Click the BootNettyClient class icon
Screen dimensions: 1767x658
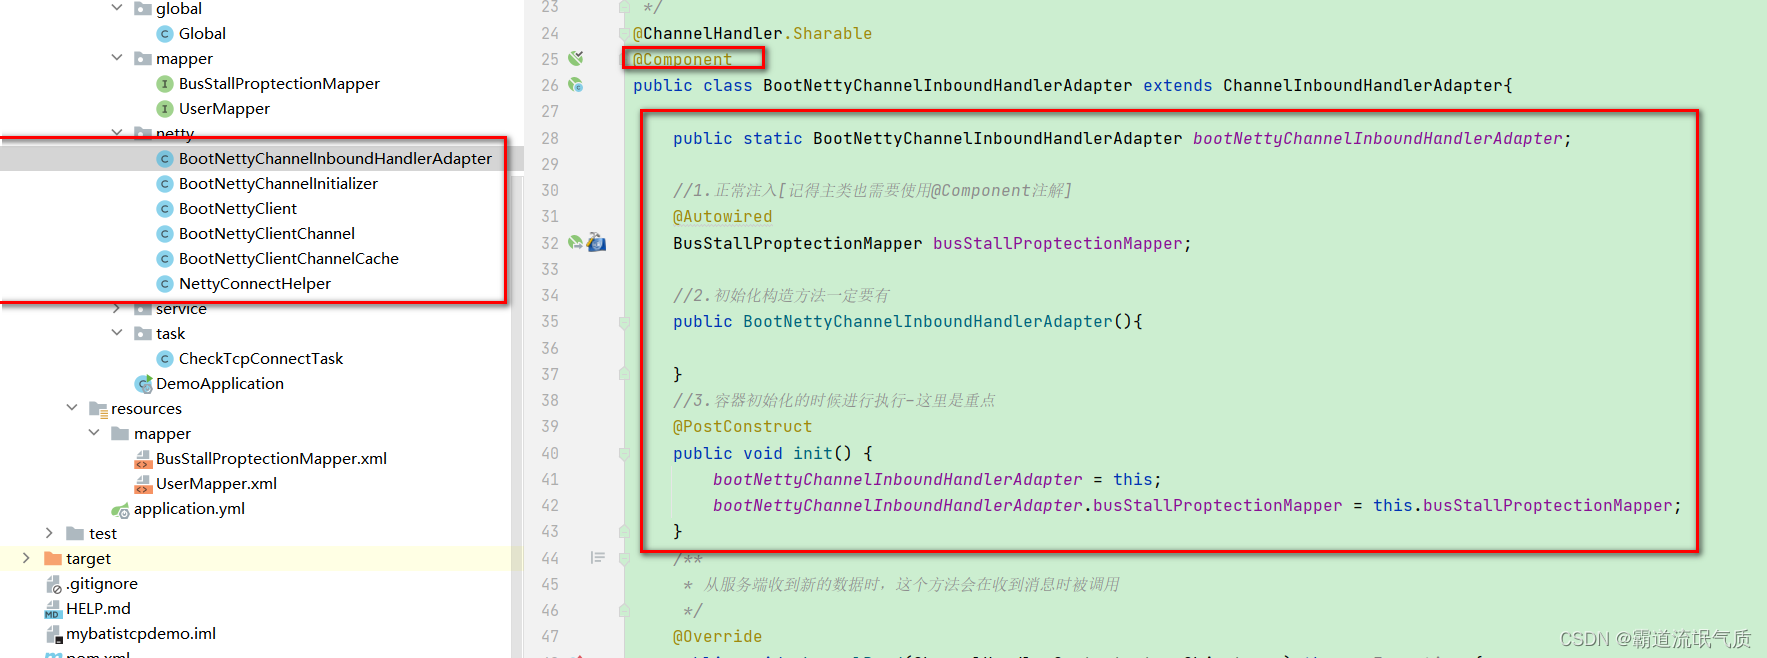point(165,209)
